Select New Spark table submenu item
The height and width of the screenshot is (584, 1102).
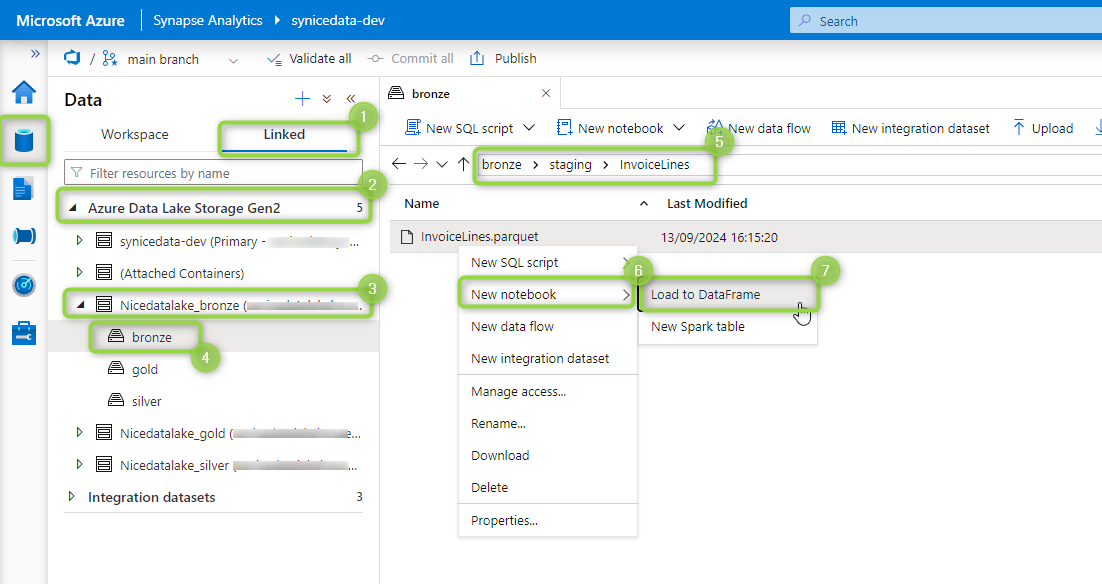pyautogui.click(x=728, y=326)
